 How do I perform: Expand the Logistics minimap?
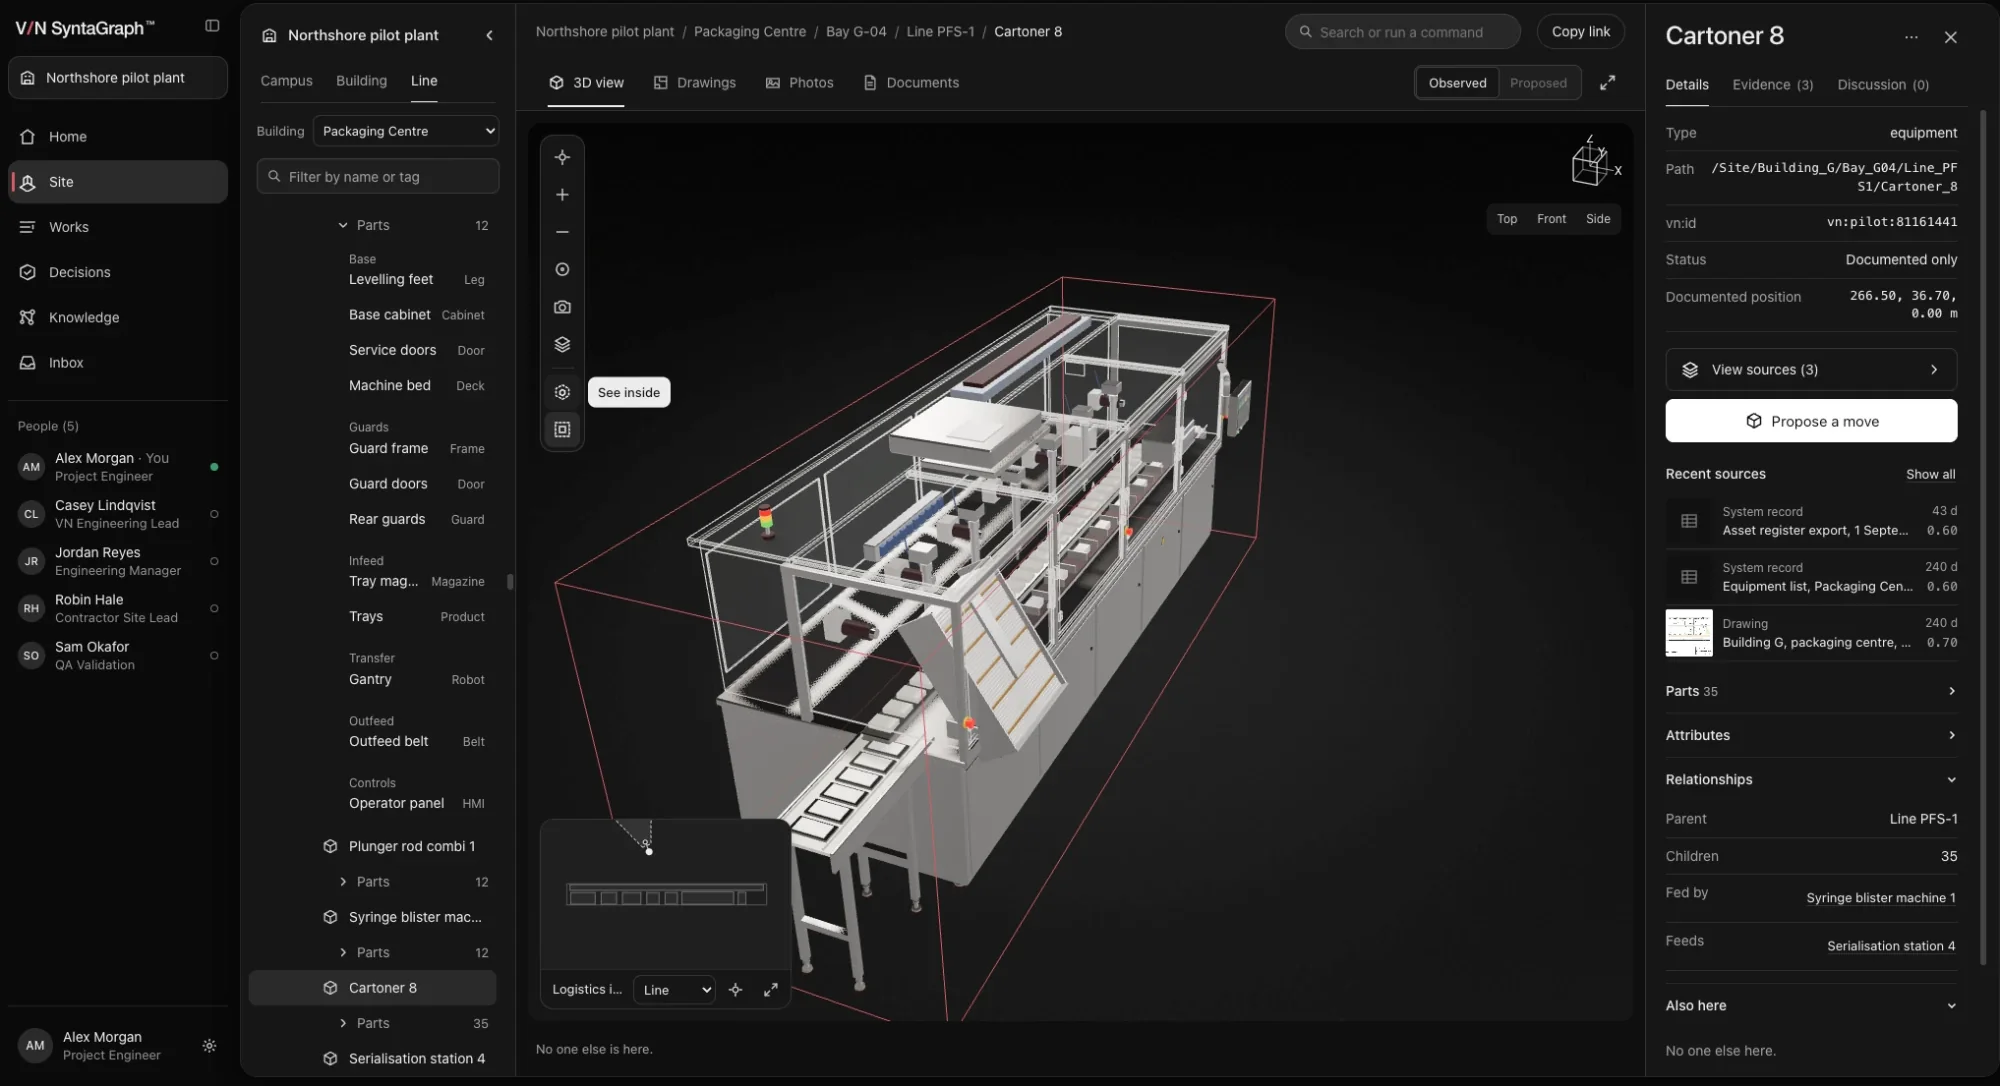[x=771, y=990]
